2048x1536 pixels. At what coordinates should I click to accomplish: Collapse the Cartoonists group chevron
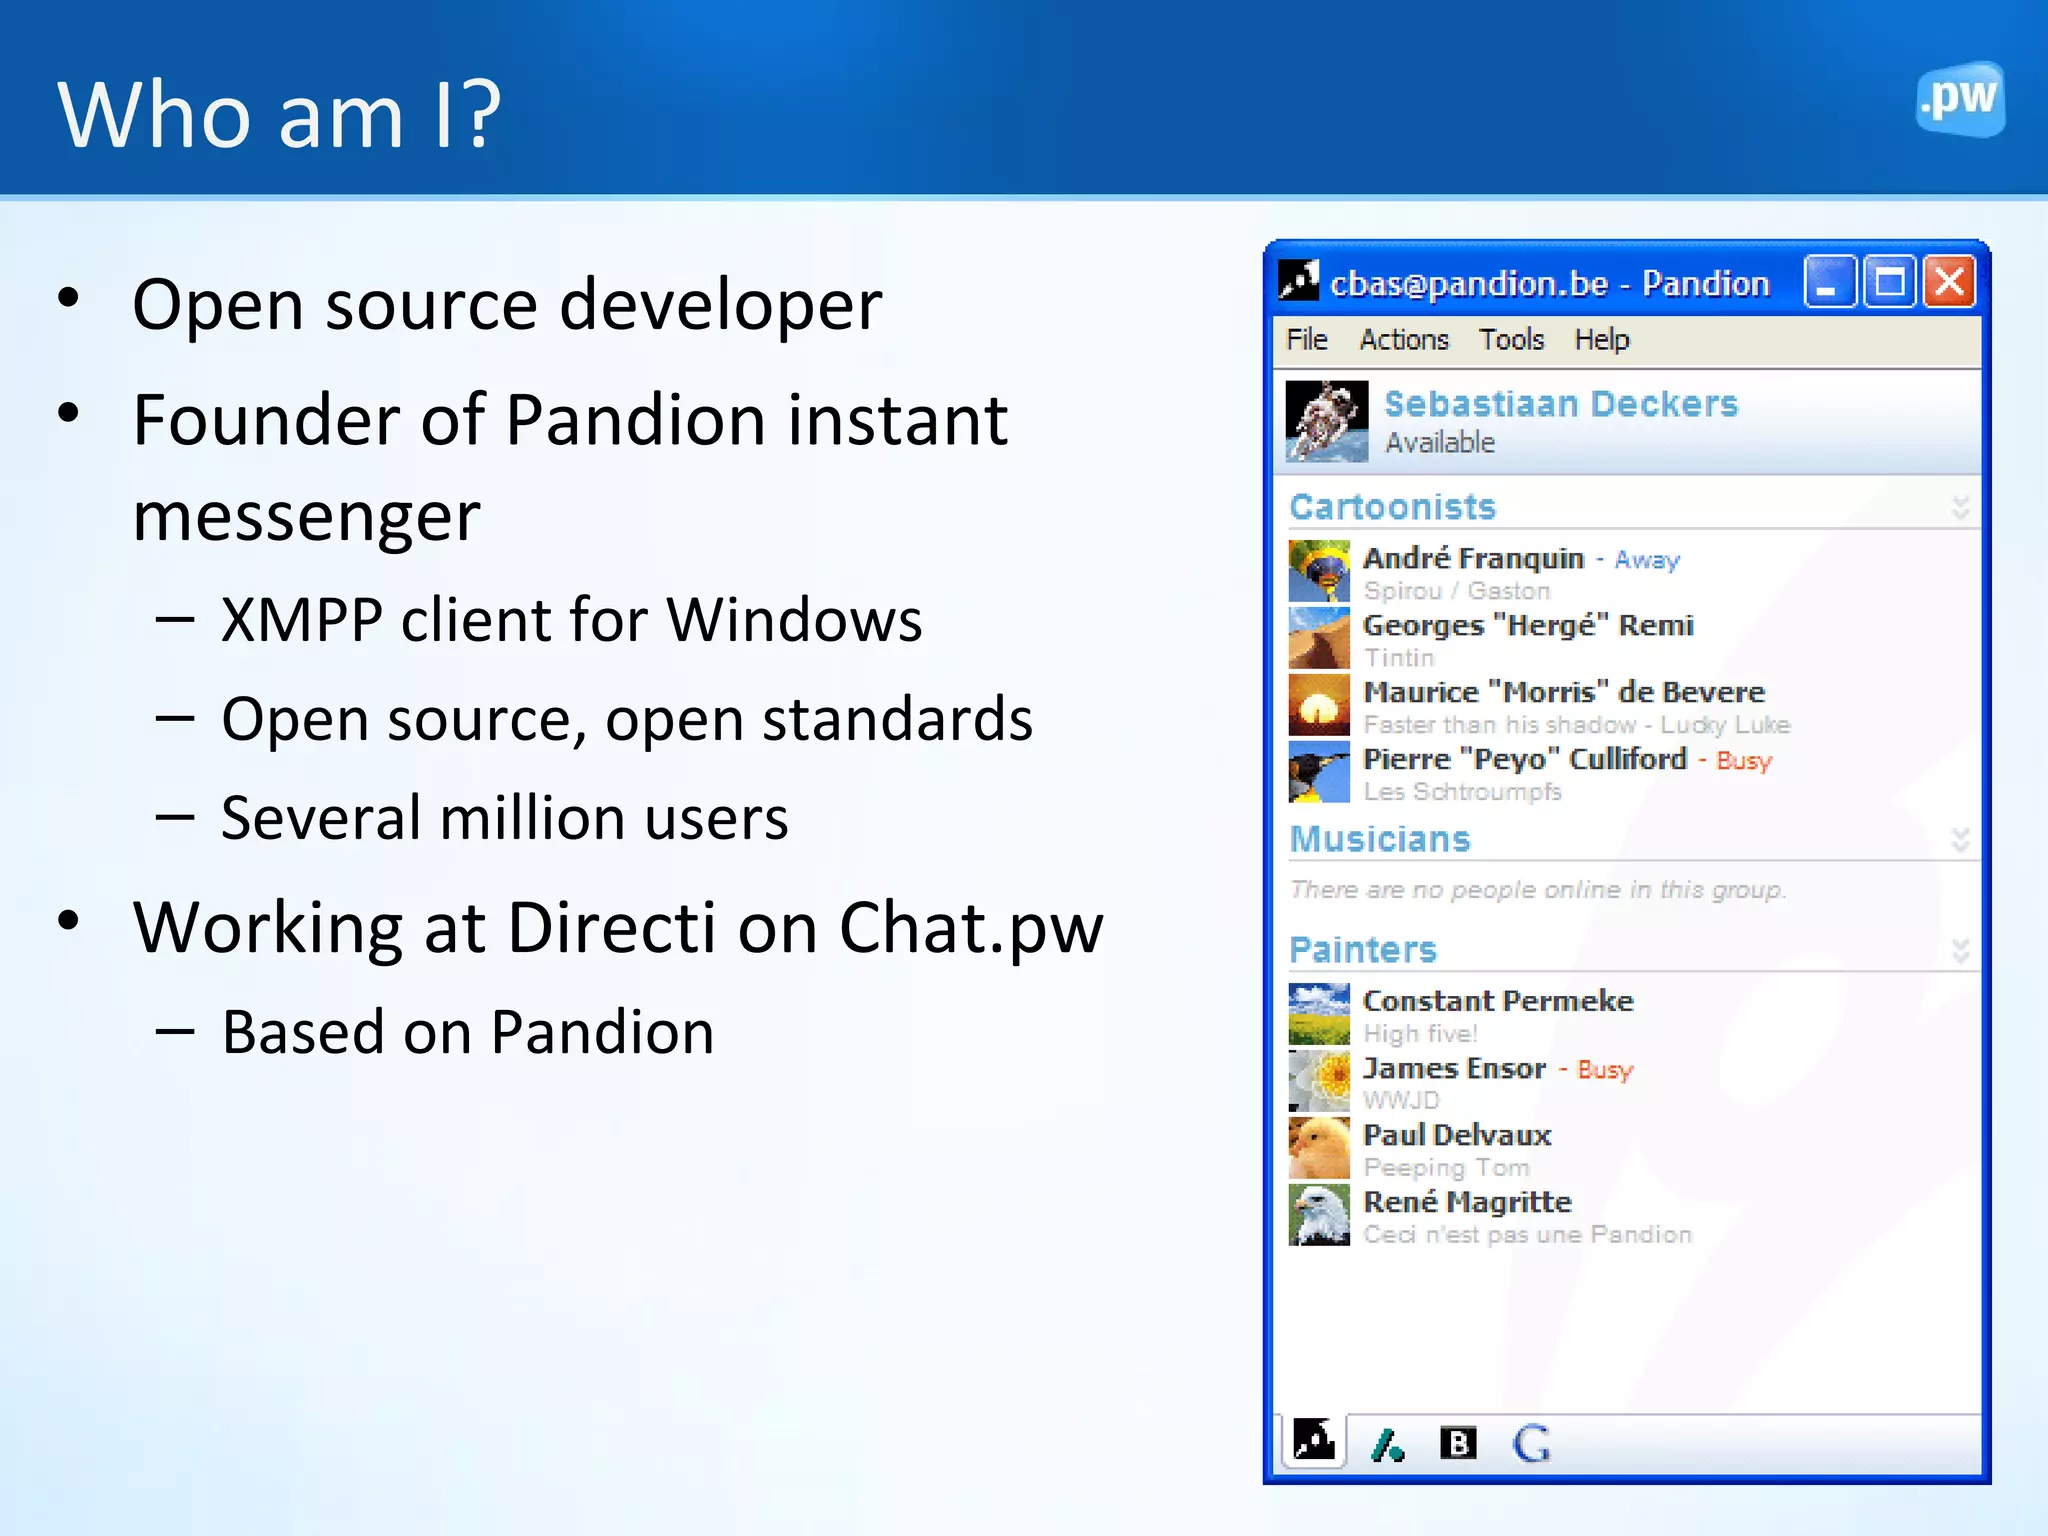(x=1960, y=508)
